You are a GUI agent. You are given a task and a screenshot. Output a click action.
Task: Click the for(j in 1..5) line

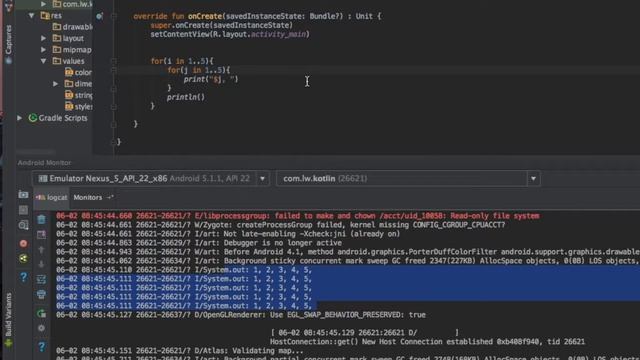(x=198, y=70)
